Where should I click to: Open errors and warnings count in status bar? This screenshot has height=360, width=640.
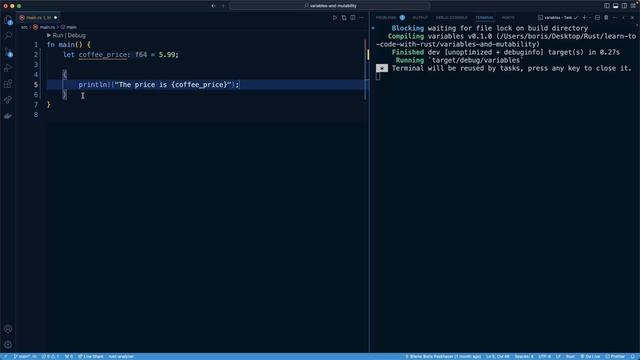[x=50, y=356]
